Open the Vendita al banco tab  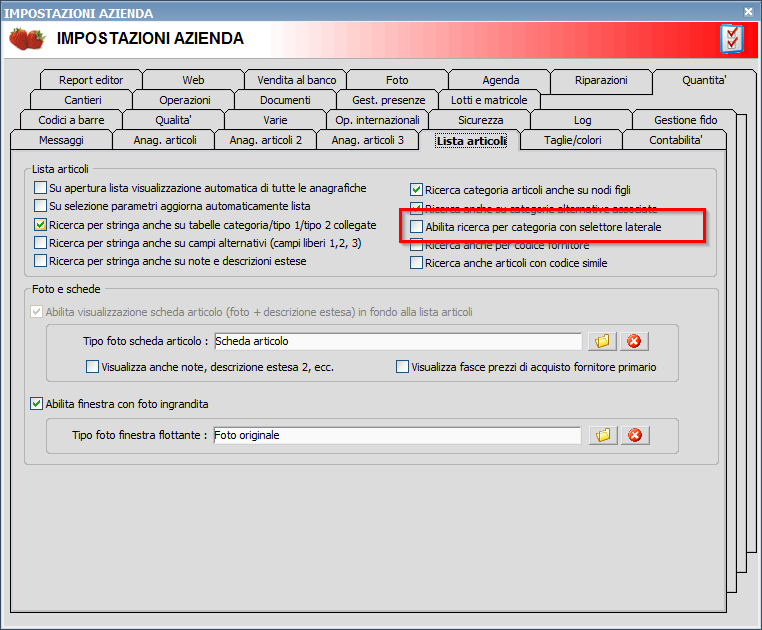click(x=296, y=80)
